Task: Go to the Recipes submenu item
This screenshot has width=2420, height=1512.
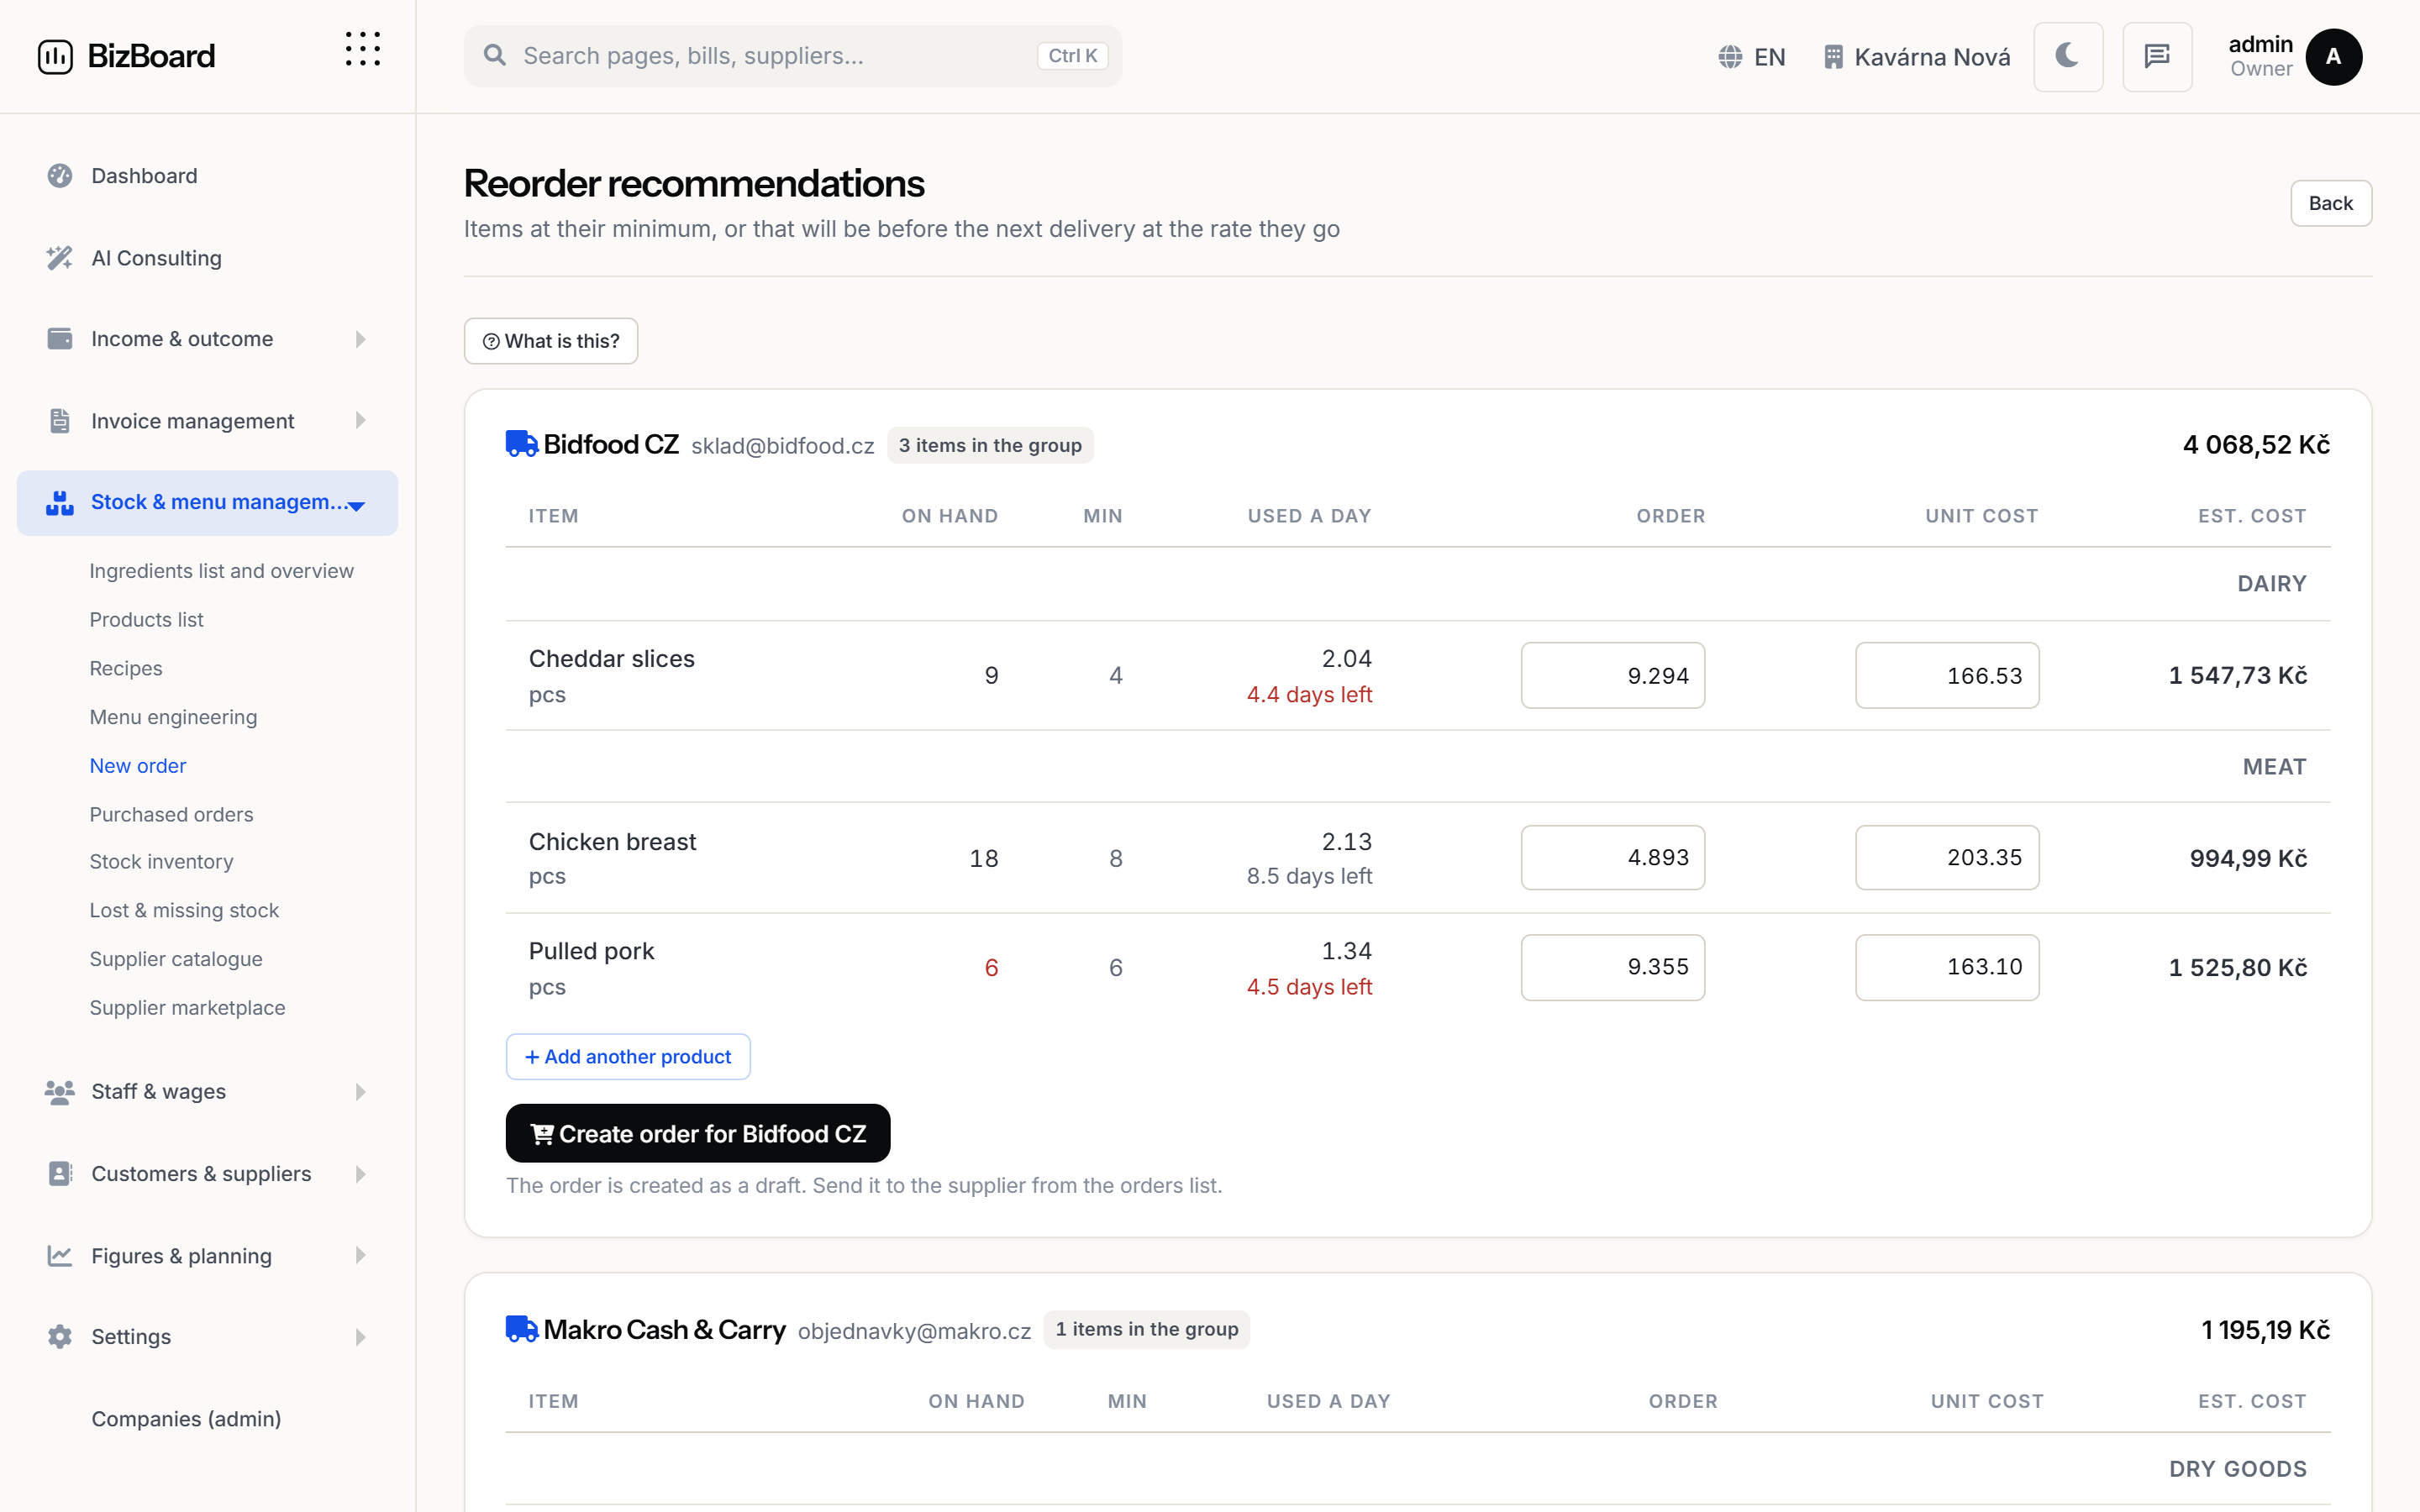Action: click(126, 668)
